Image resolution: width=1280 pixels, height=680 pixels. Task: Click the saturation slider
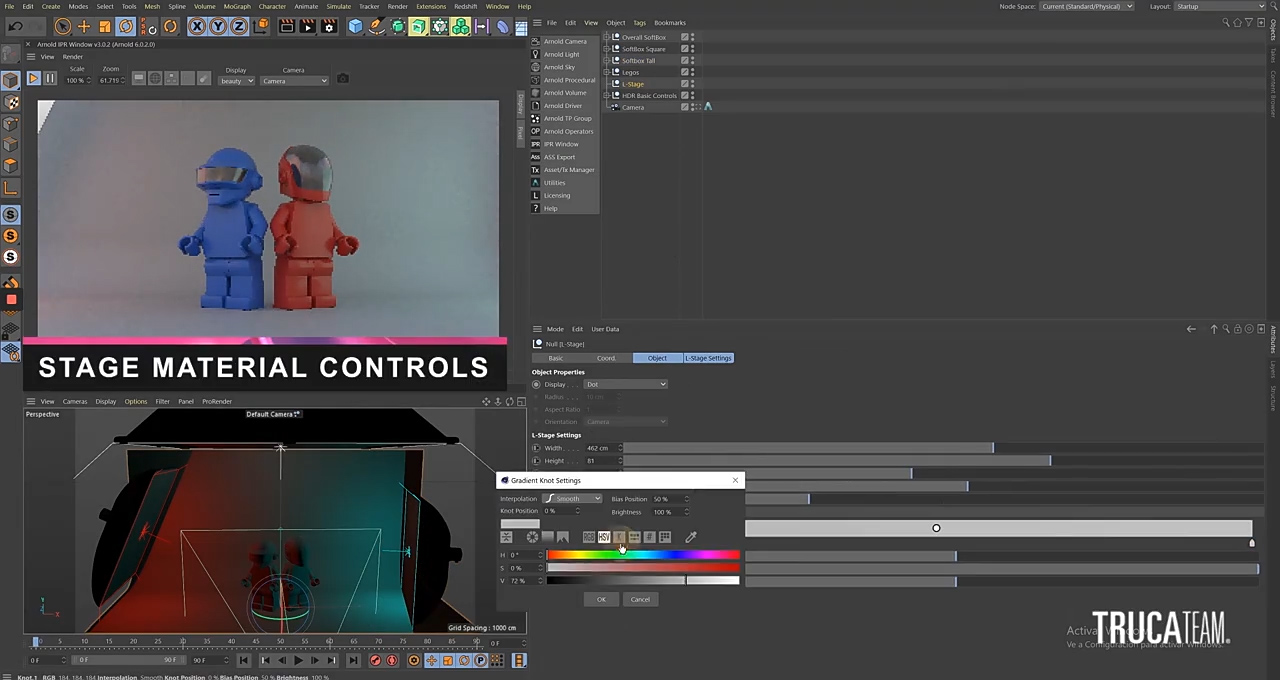click(643, 568)
